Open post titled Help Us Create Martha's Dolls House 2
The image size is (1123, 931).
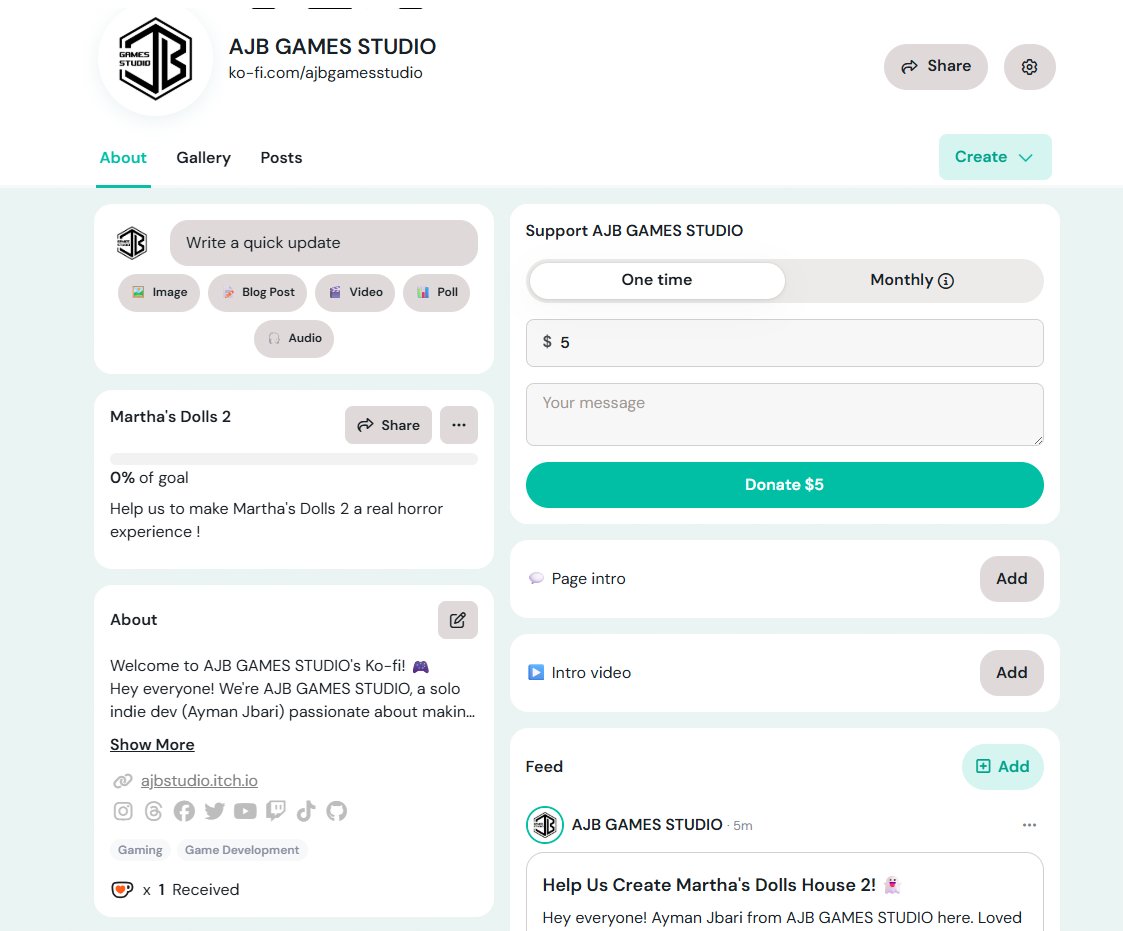pyautogui.click(x=709, y=885)
